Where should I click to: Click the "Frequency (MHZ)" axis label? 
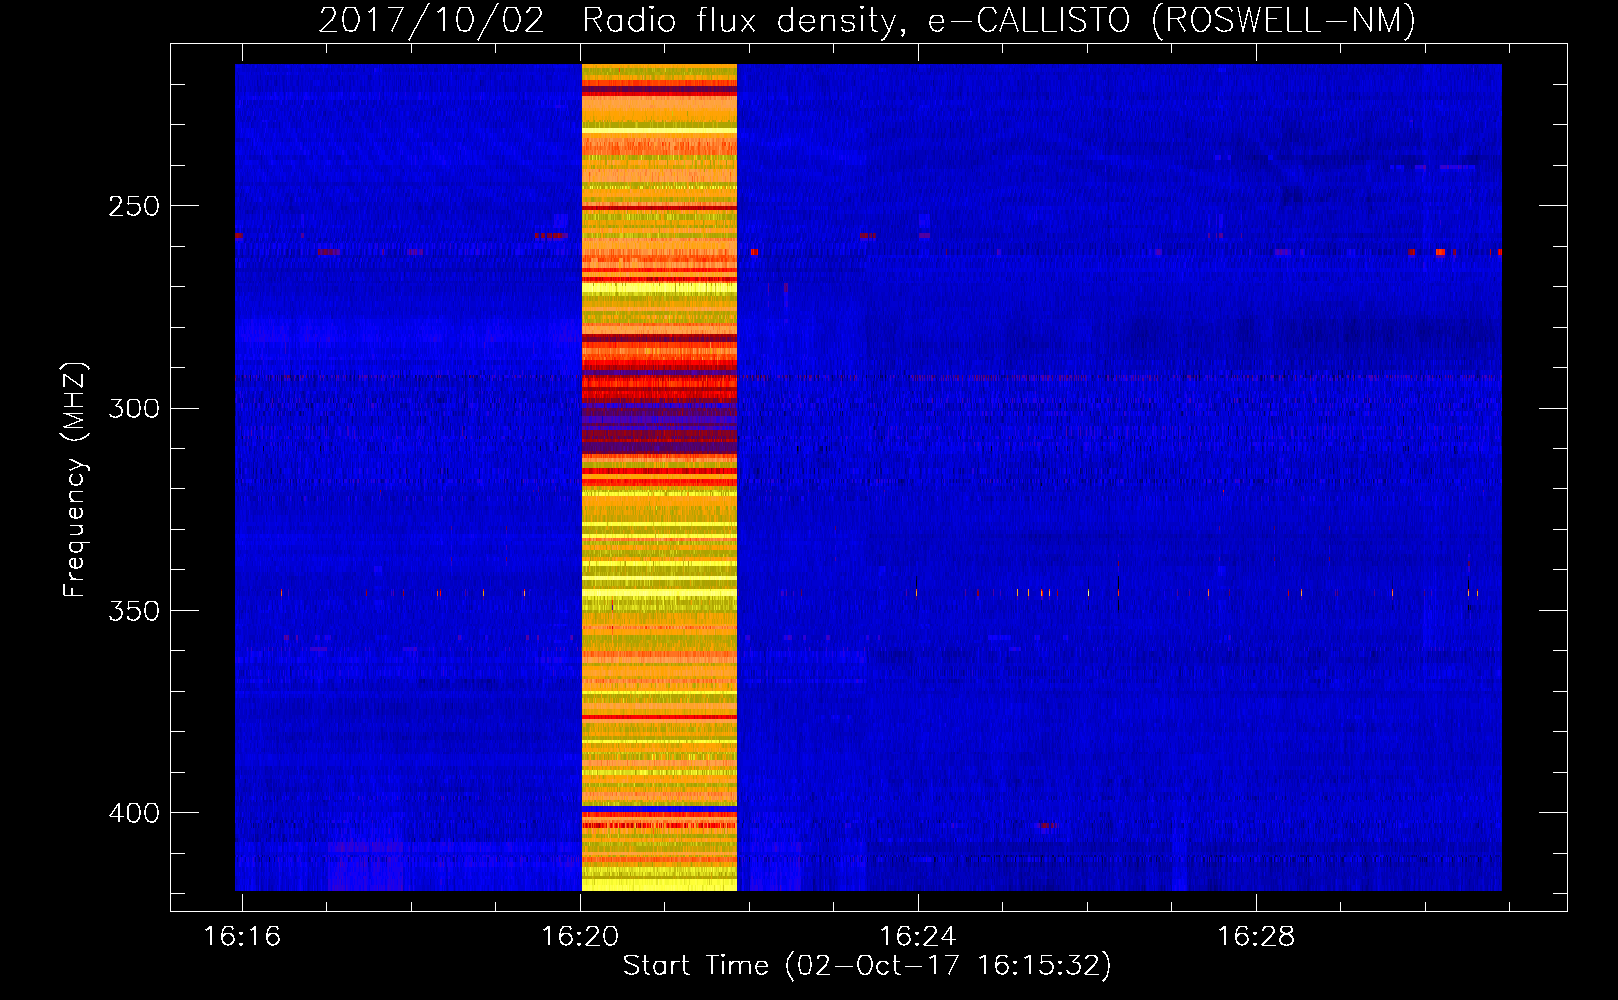click(x=75, y=480)
